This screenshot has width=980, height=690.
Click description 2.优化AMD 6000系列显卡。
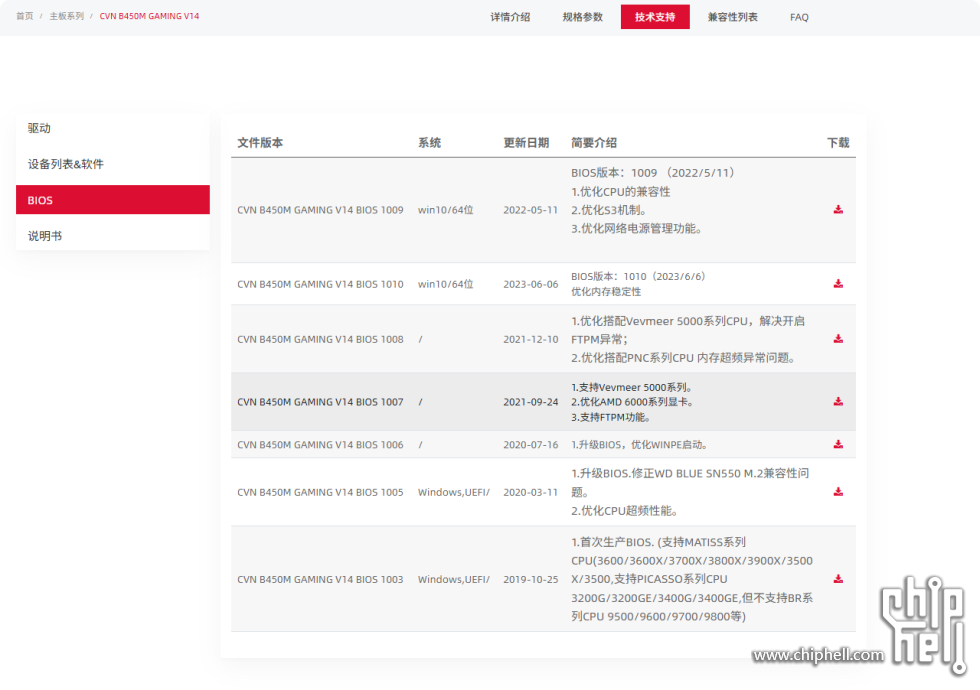pos(632,402)
